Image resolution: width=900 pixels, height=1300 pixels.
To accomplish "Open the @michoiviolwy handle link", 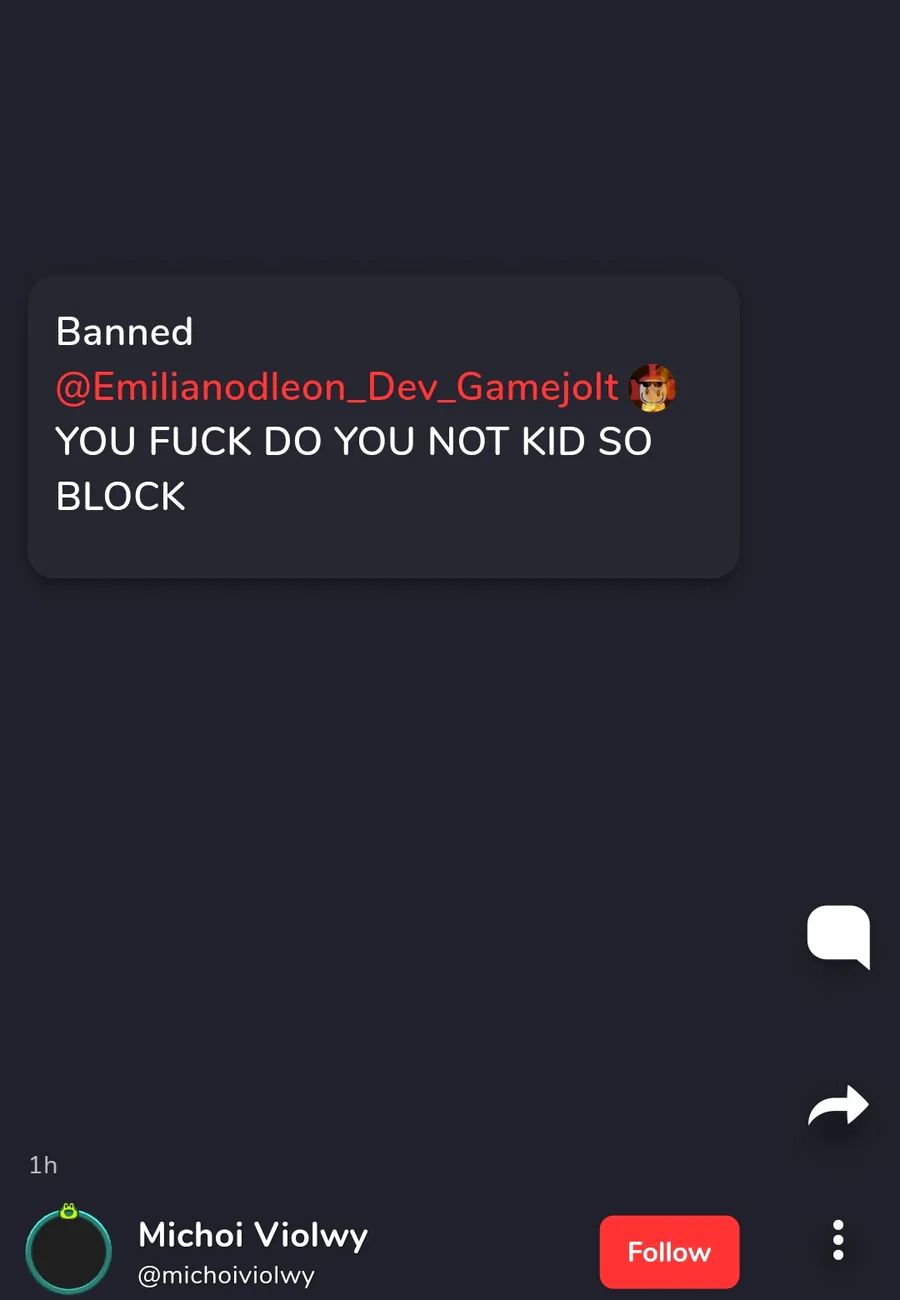I will [226, 1276].
